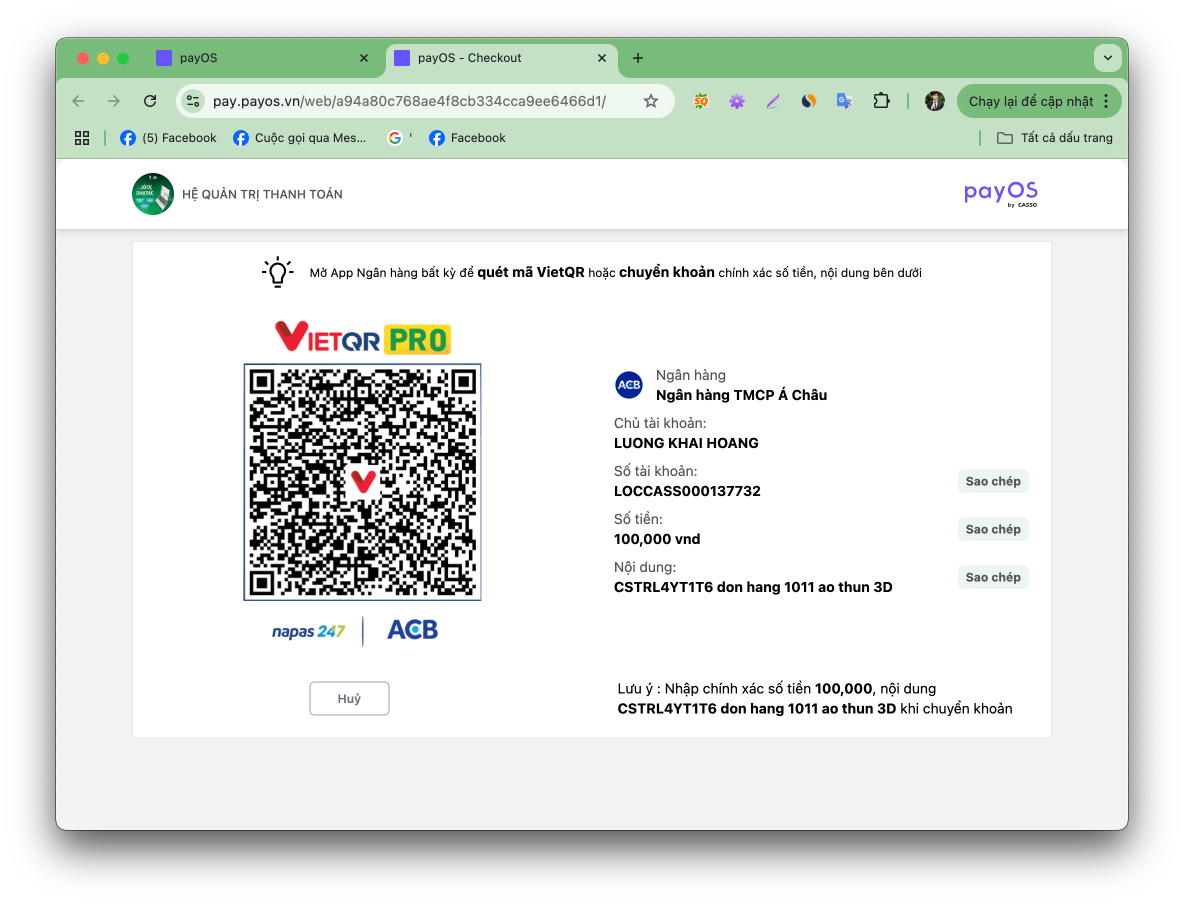Click the VietQR payment QR code
Image resolution: width=1184 pixels, height=904 pixels.
[x=362, y=482]
